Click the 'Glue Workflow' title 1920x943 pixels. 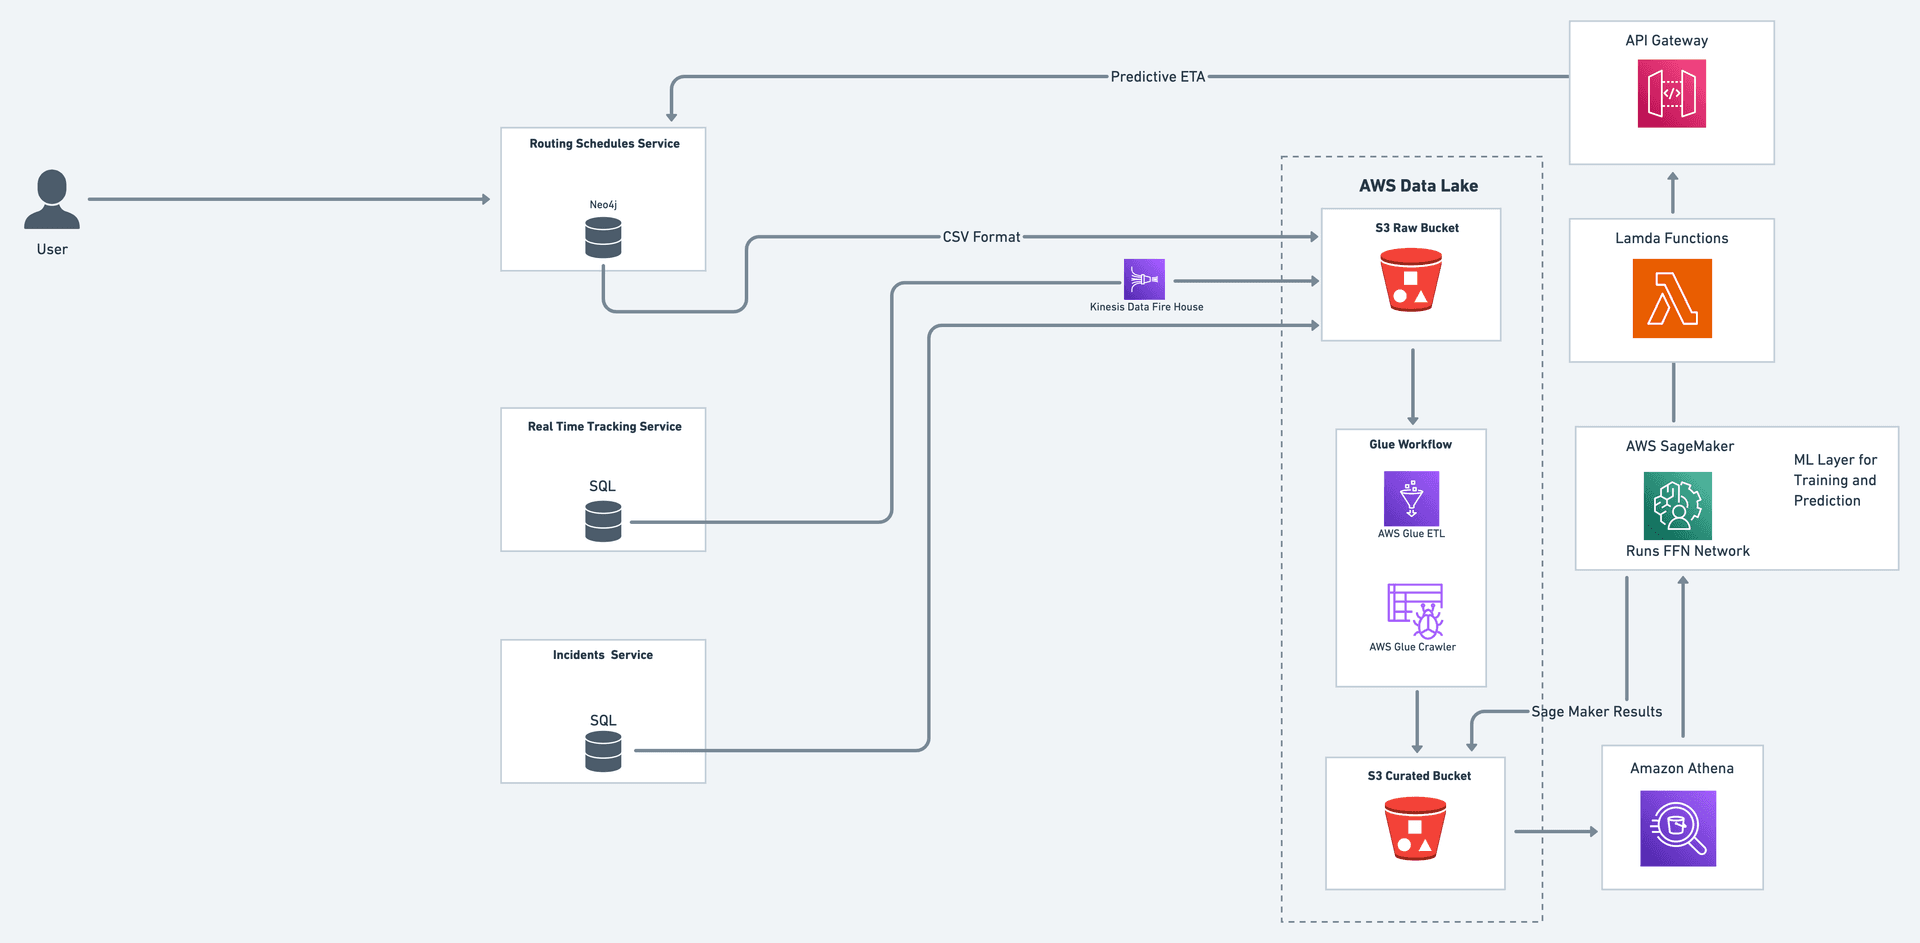click(1410, 445)
